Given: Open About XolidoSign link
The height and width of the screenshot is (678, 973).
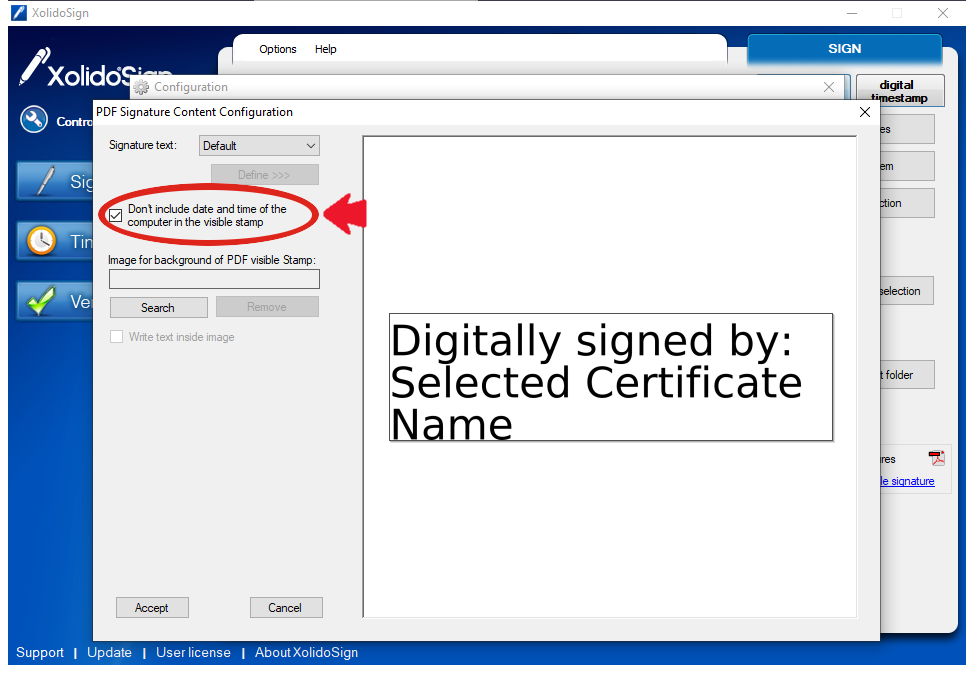Looking at the screenshot, I should (x=307, y=653).
